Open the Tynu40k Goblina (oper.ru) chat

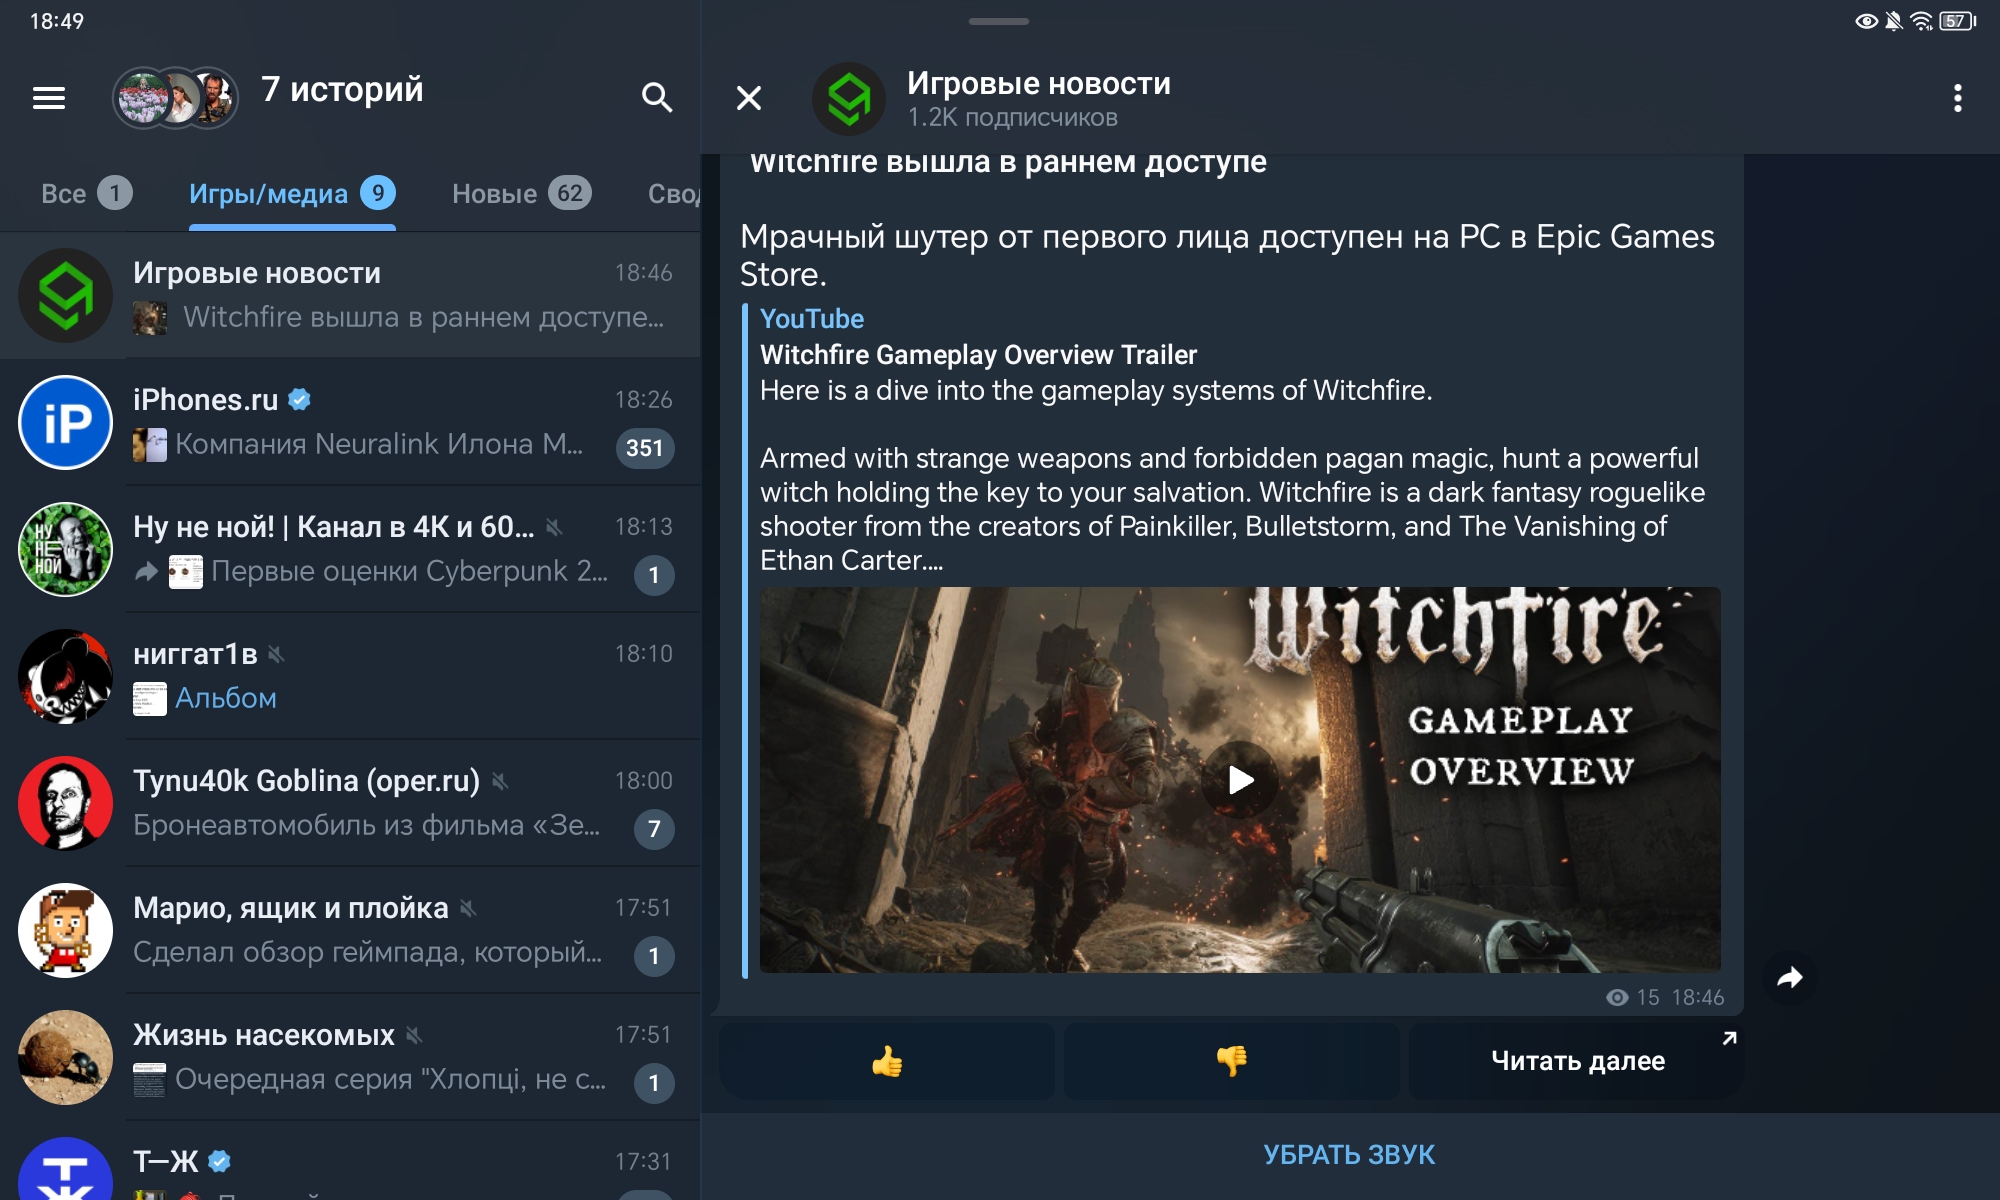[350, 803]
